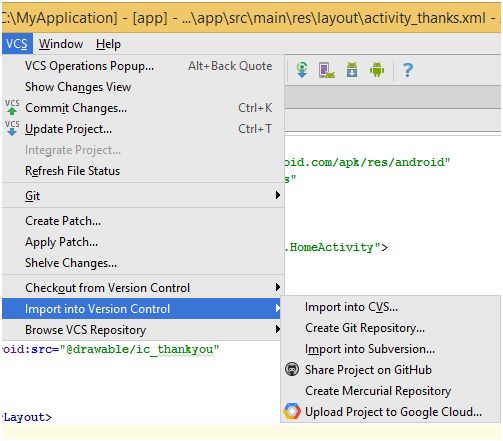Click the GitHub icon beside Share Project
This screenshot has height=441, width=503.
tap(292, 369)
